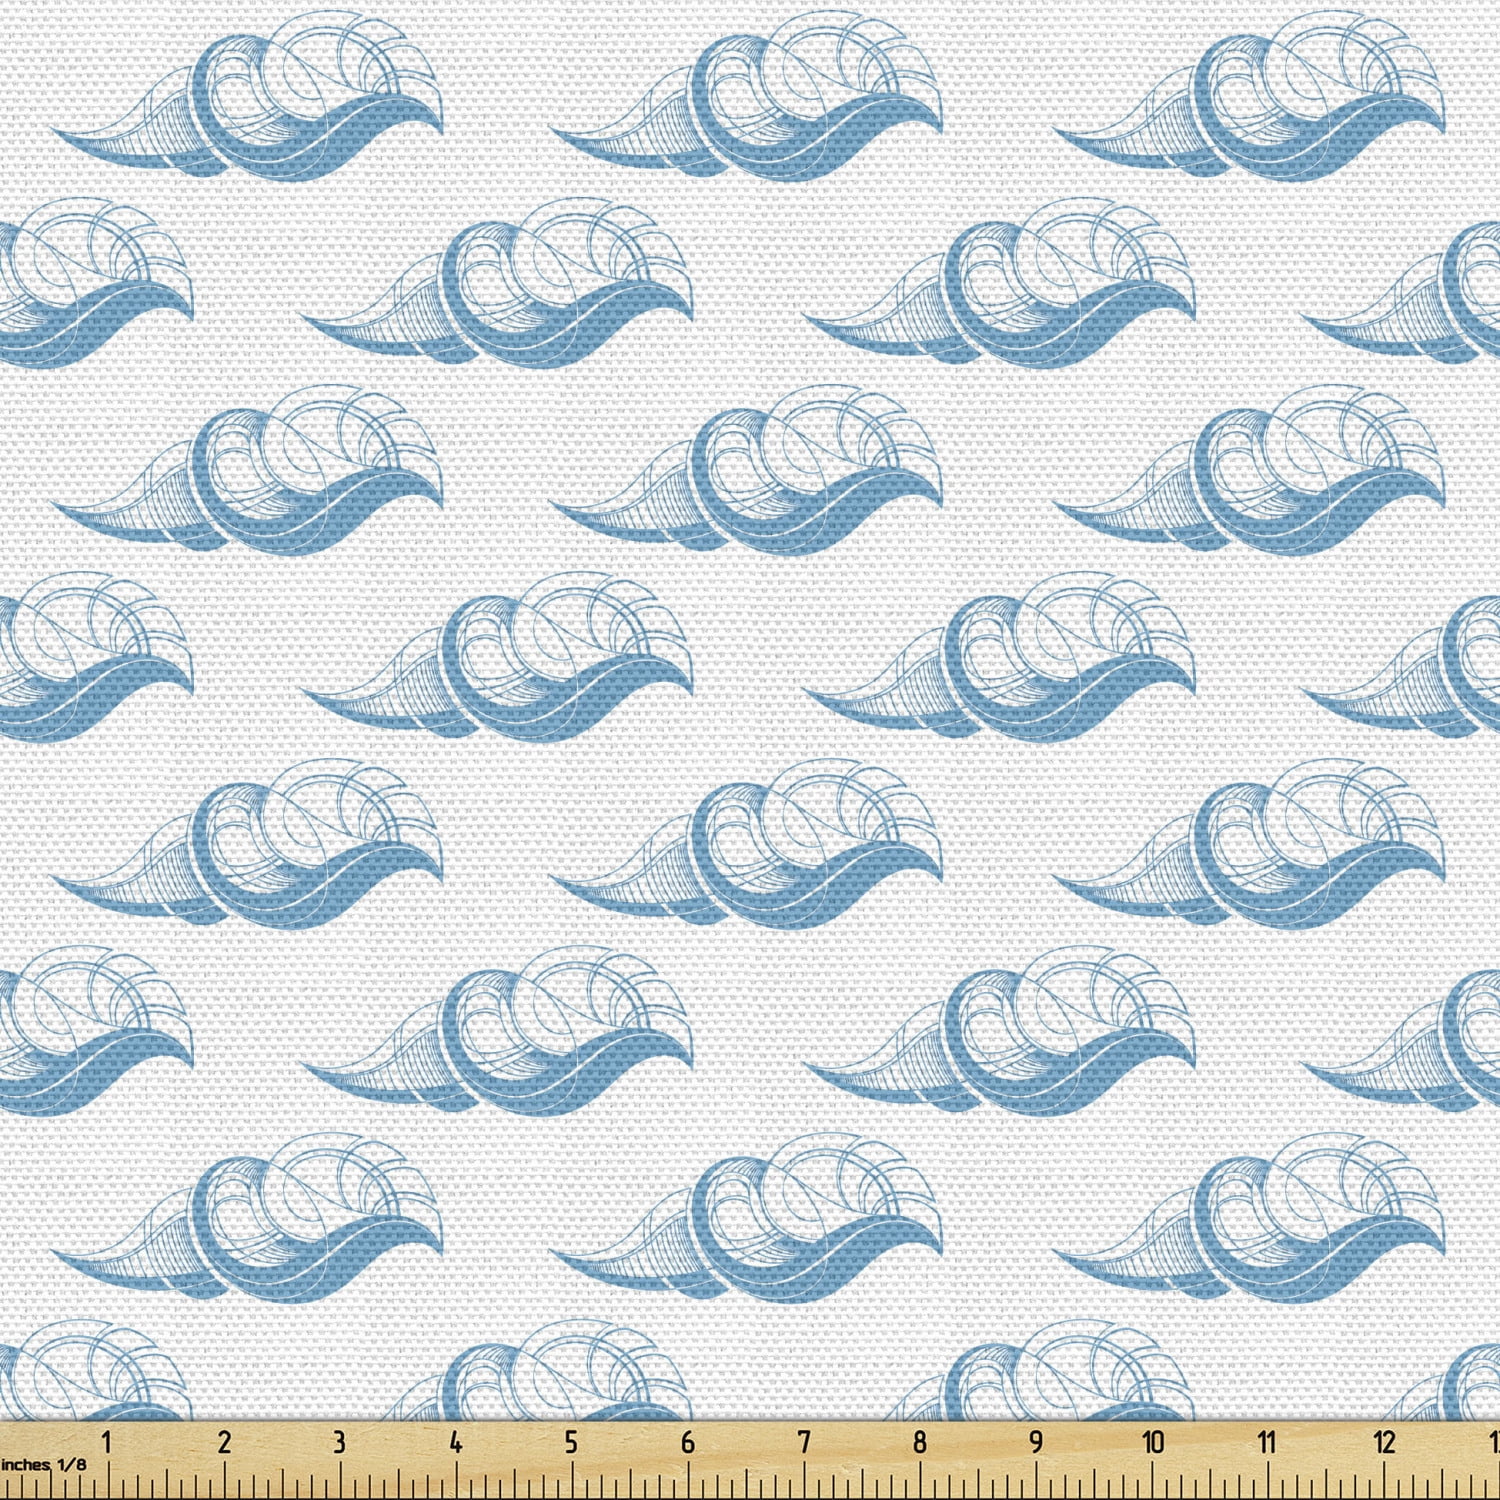Click the "inches 1/8" ruler label
The height and width of the screenshot is (1500, 1500).
tap(43, 1465)
